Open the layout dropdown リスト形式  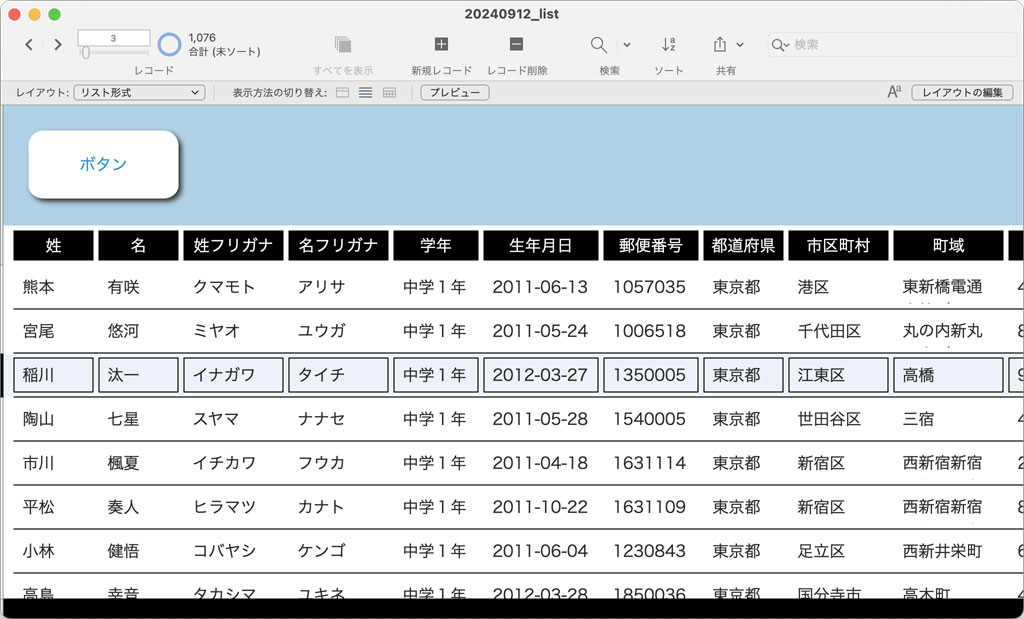tap(140, 93)
